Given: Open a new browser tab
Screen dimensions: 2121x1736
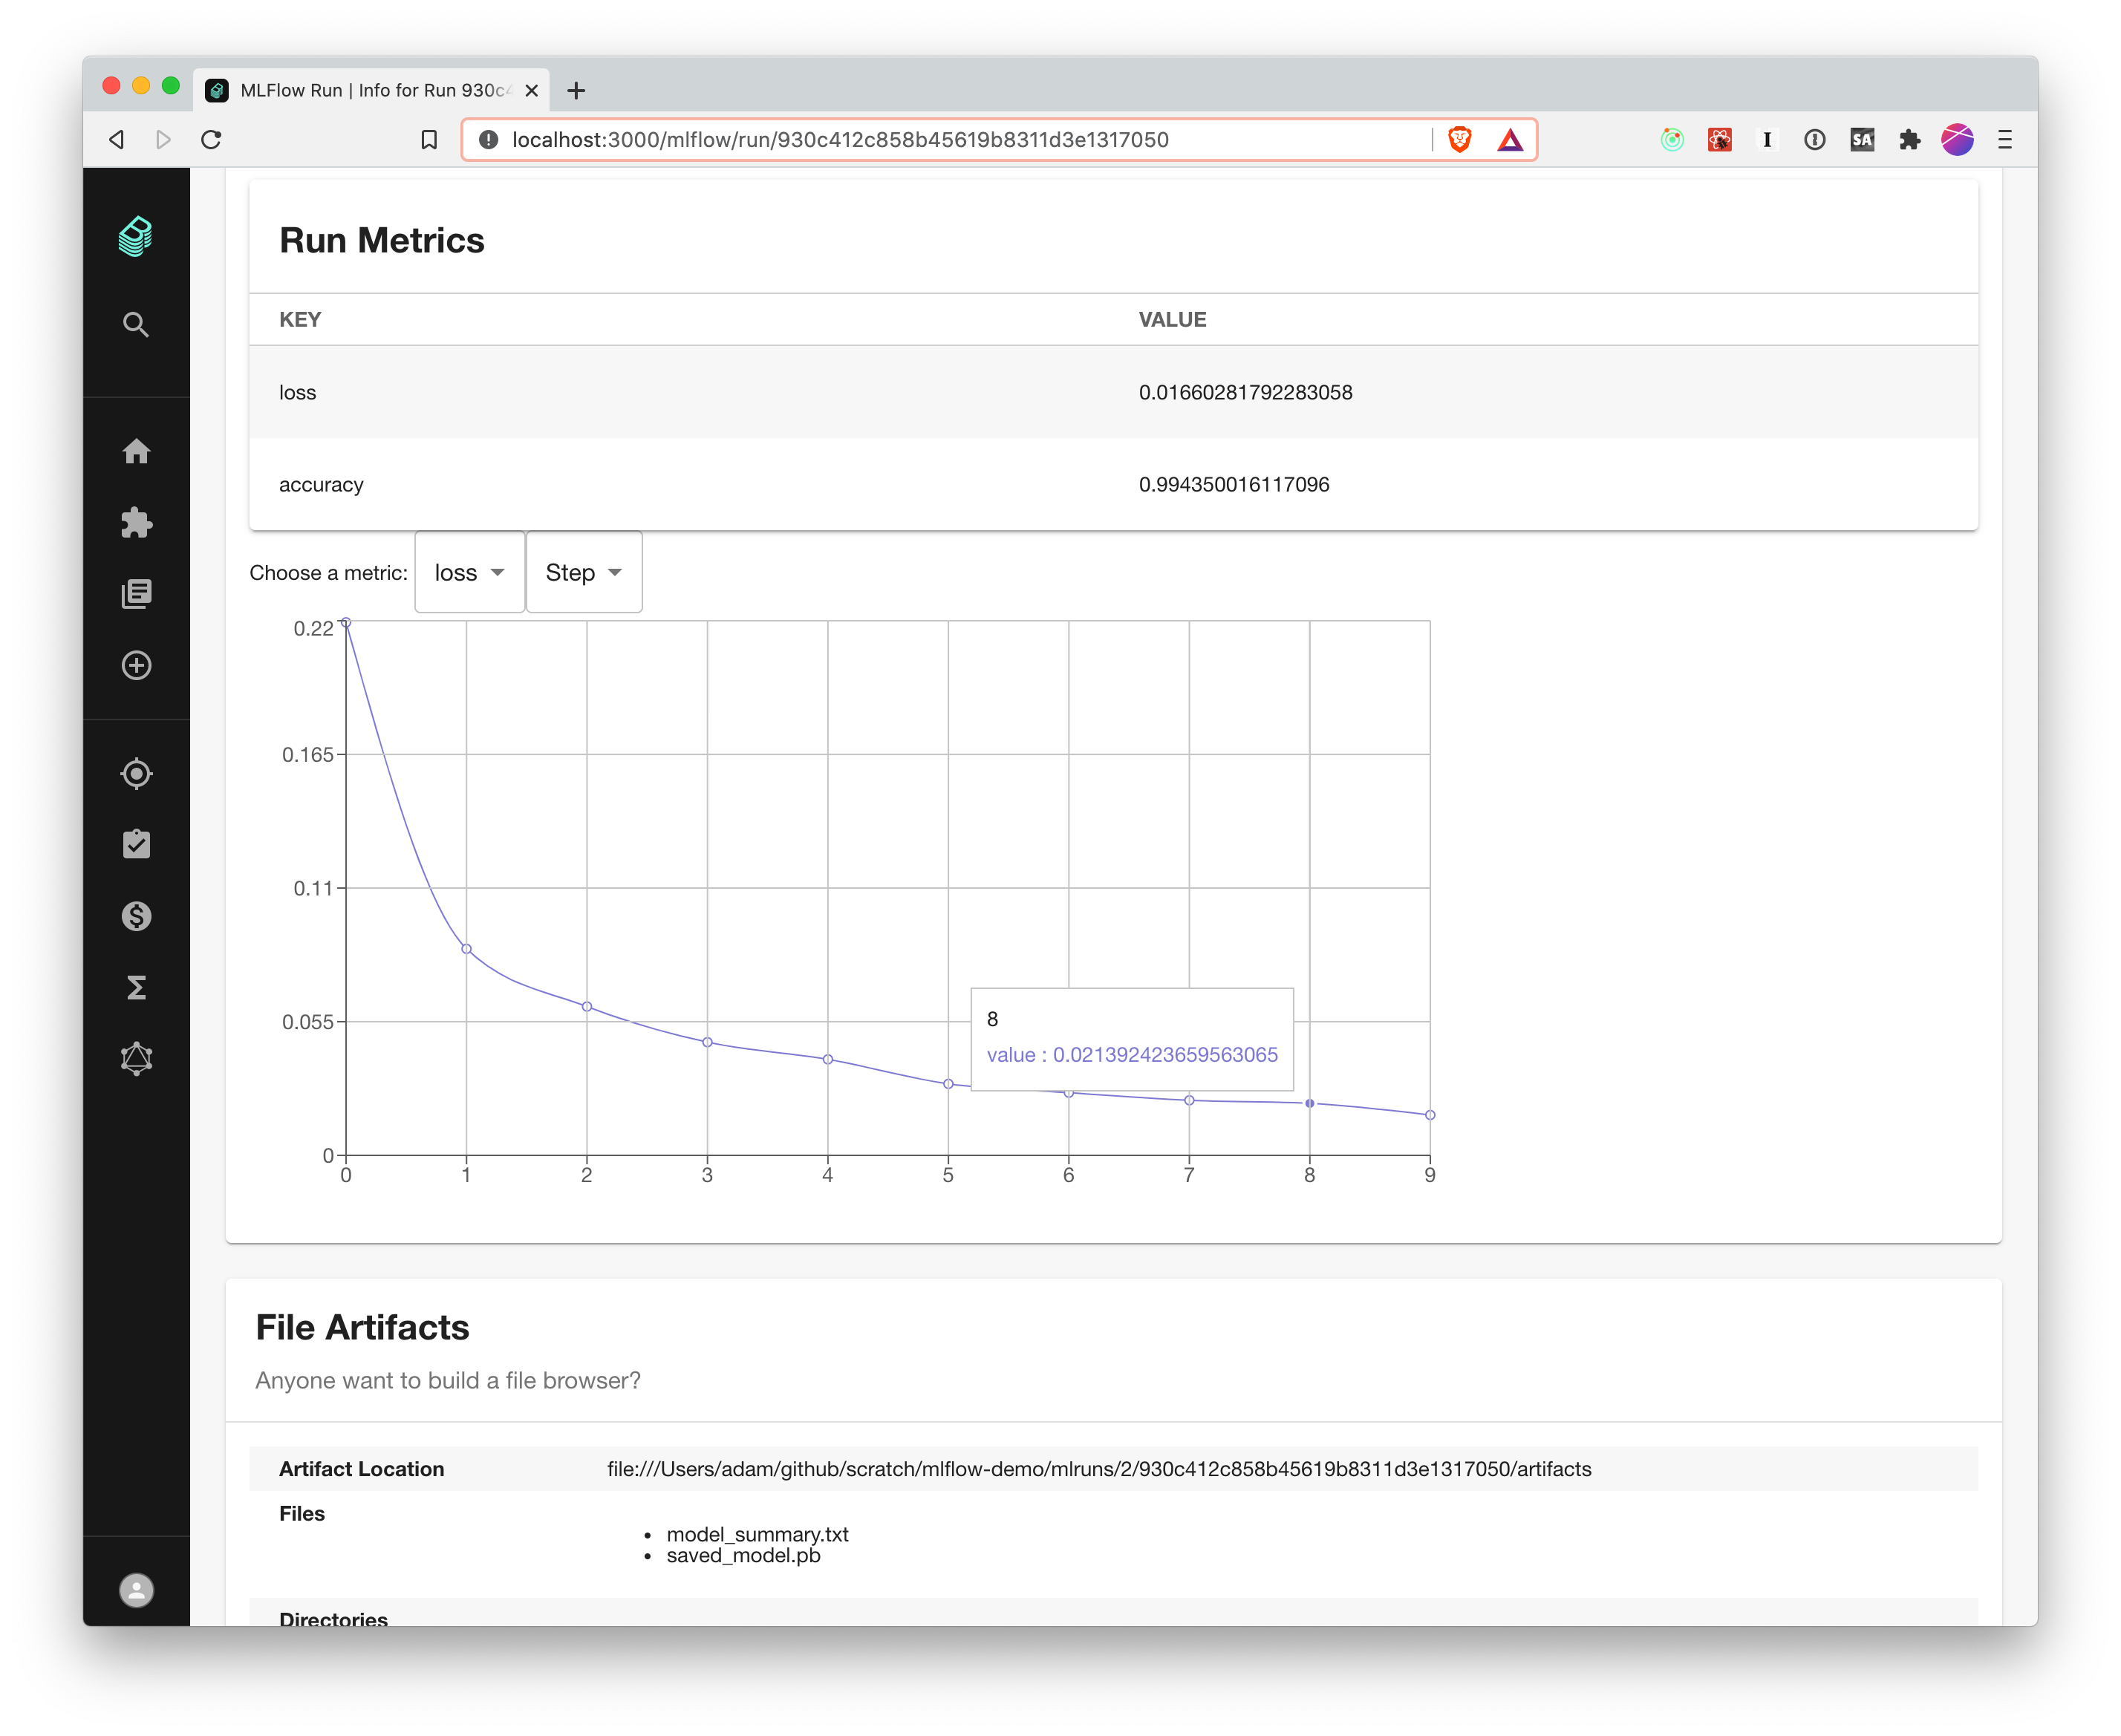Looking at the screenshot, I should pyautogui.click(x=576, y=91).
